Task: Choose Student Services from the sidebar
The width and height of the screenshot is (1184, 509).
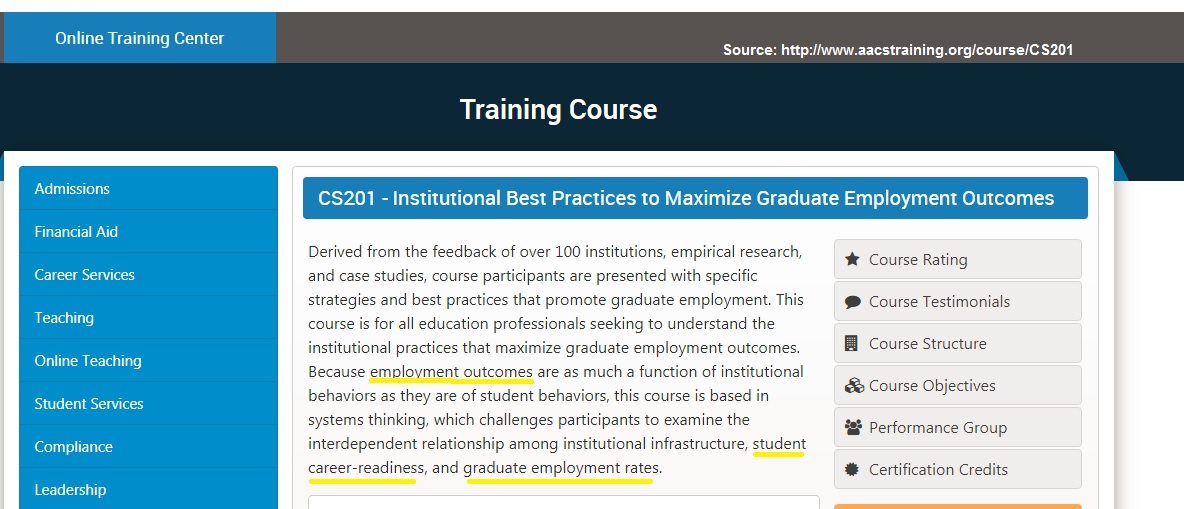Action: (x=149, y=404)
